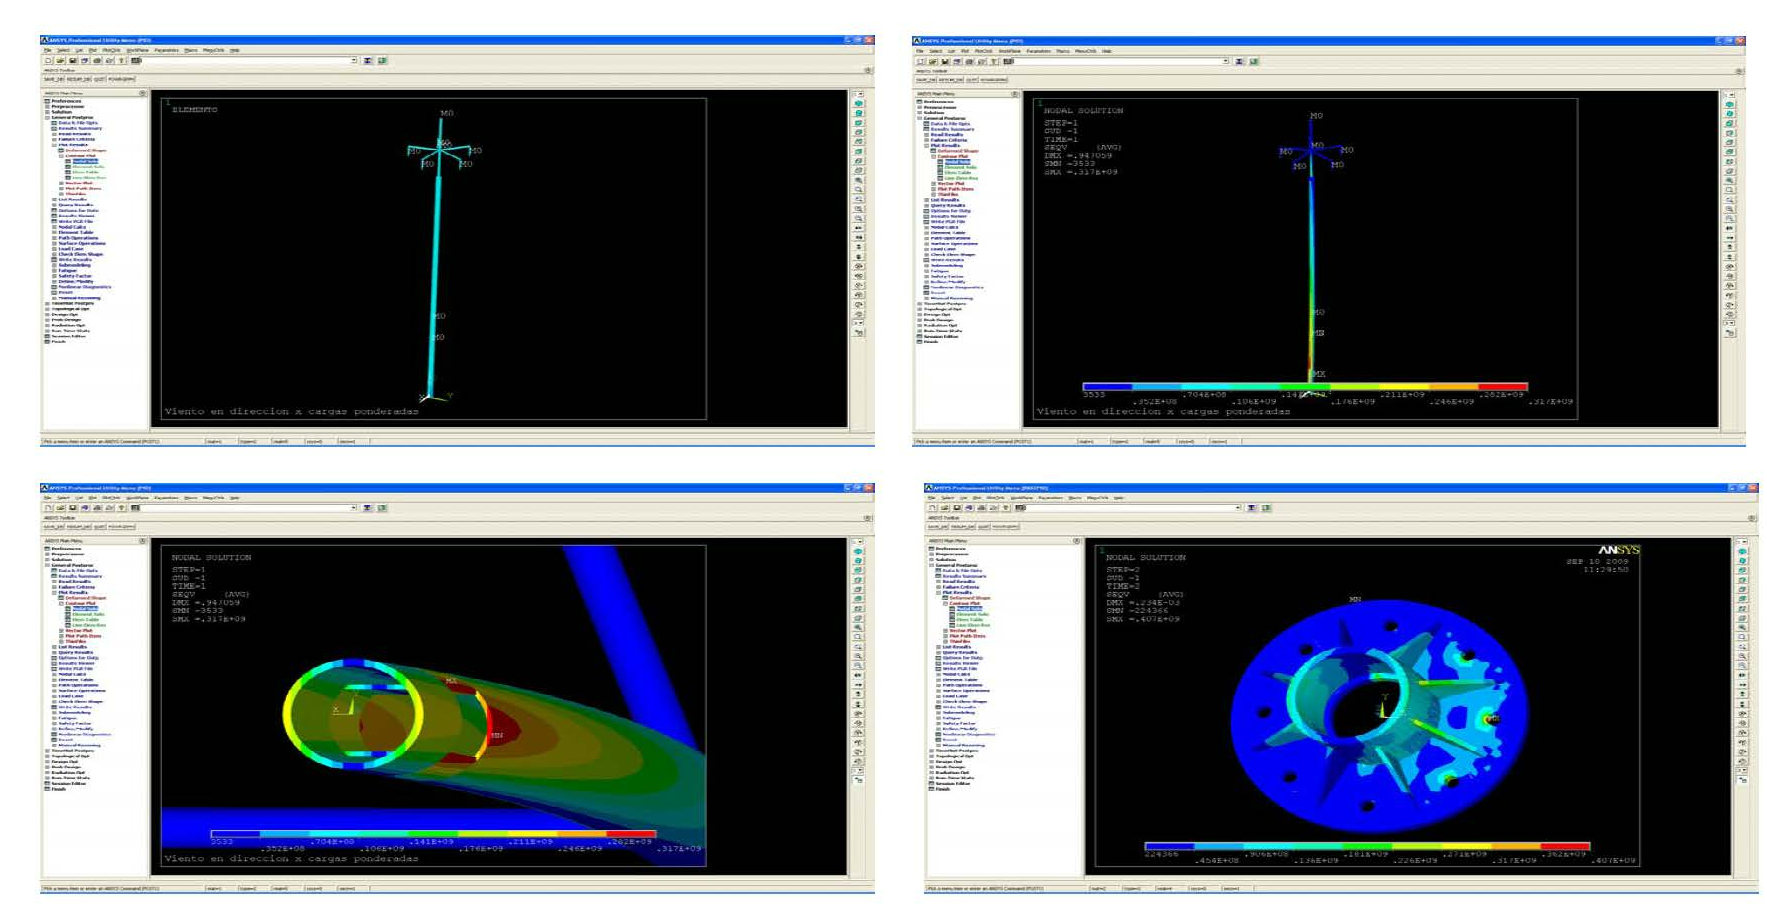Collapse Contour Plot node in bottom-right window tree

click(x=945, y=603)
